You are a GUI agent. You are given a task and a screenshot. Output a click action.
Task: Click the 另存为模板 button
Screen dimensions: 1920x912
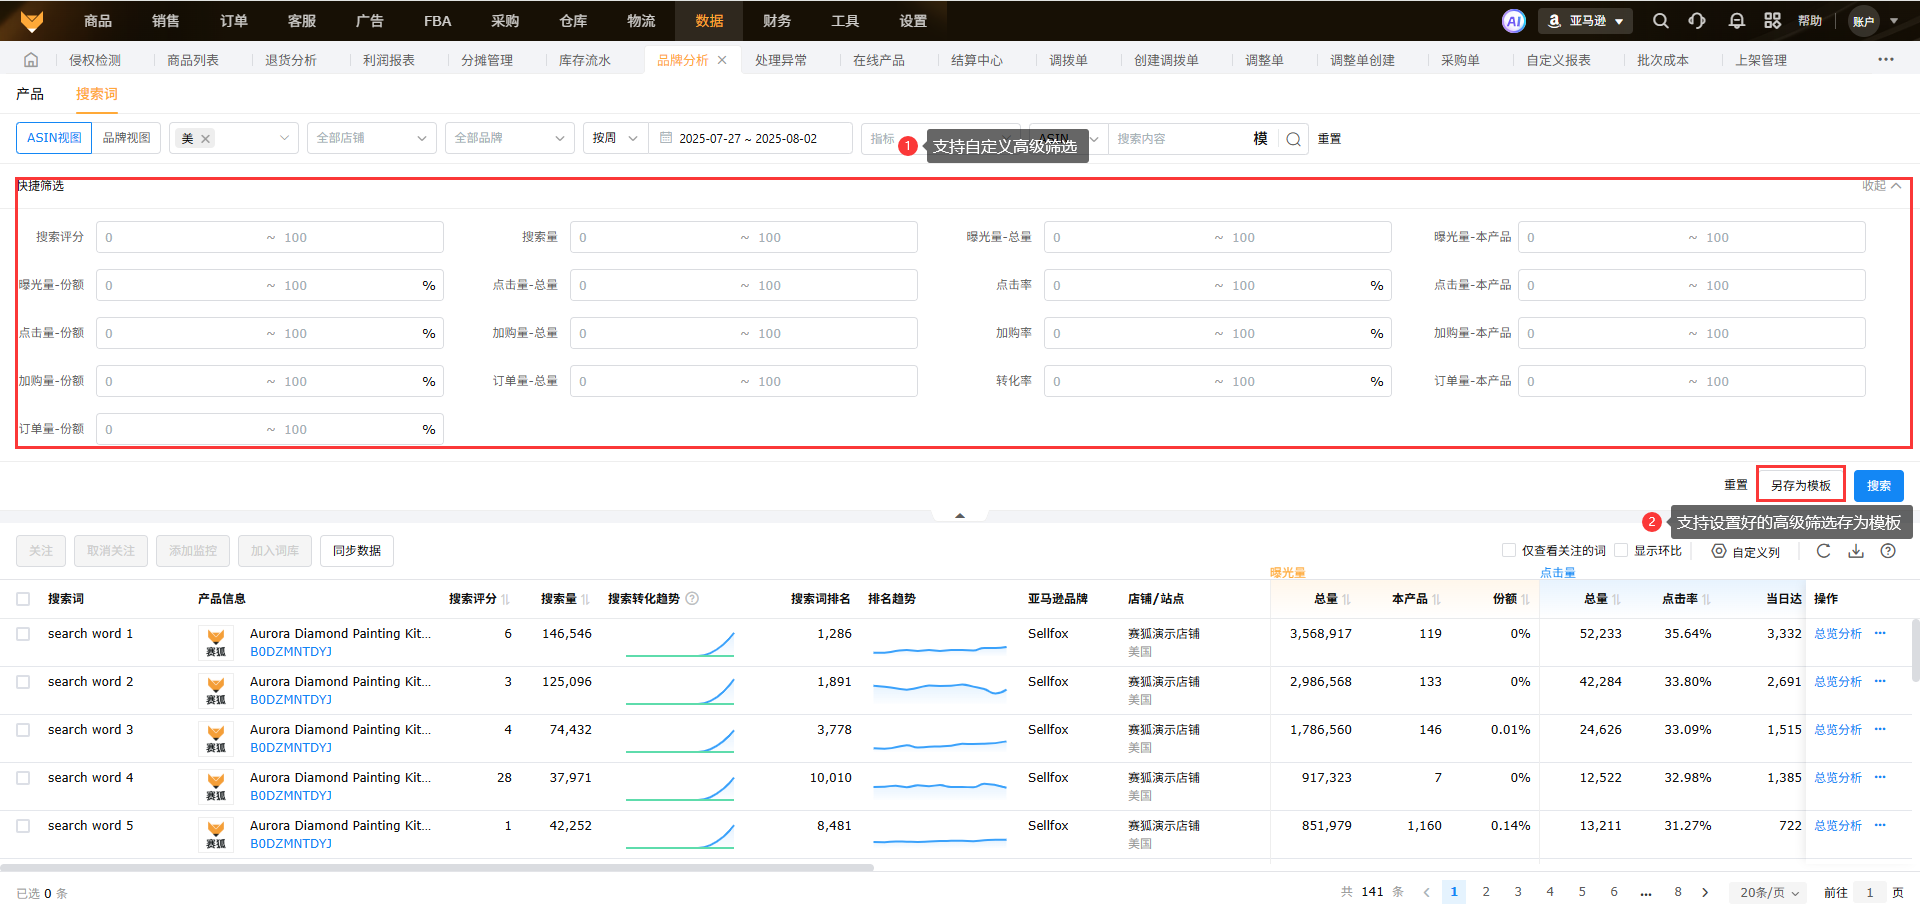[x=1800, y=485]
